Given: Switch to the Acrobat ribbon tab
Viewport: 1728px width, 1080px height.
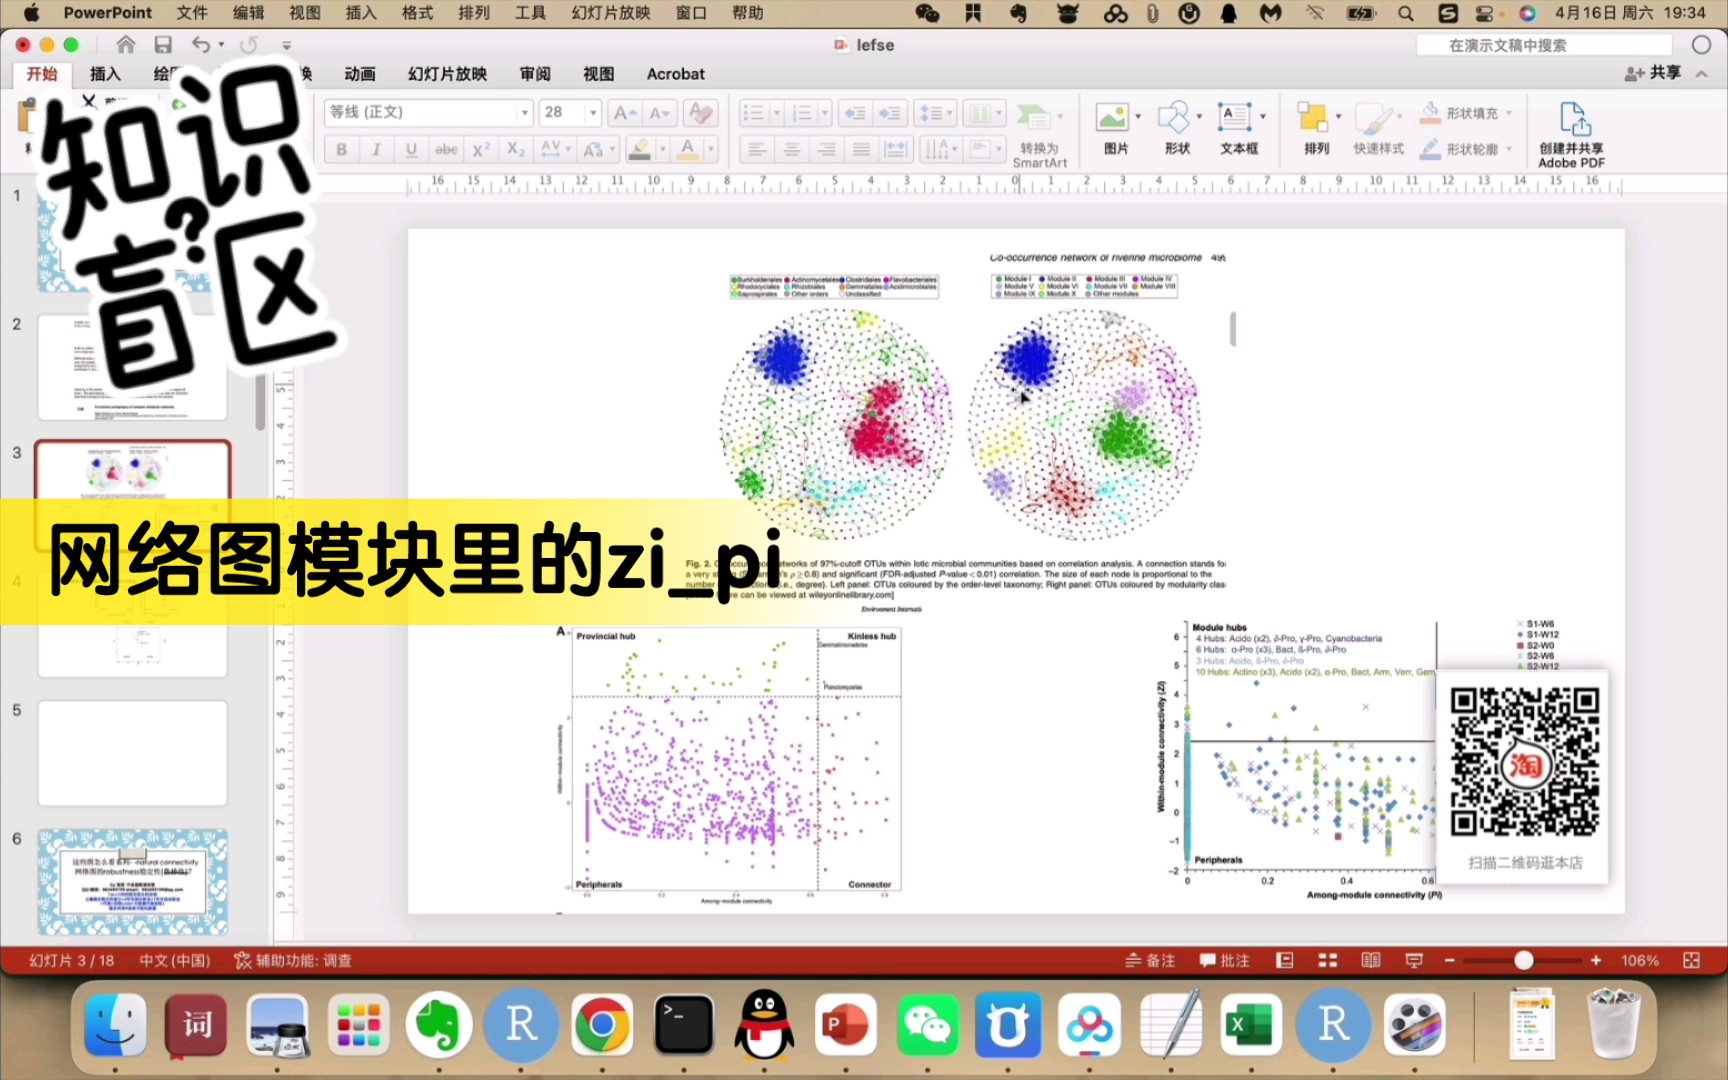Looking at the screenshot, I should point(675,74).
